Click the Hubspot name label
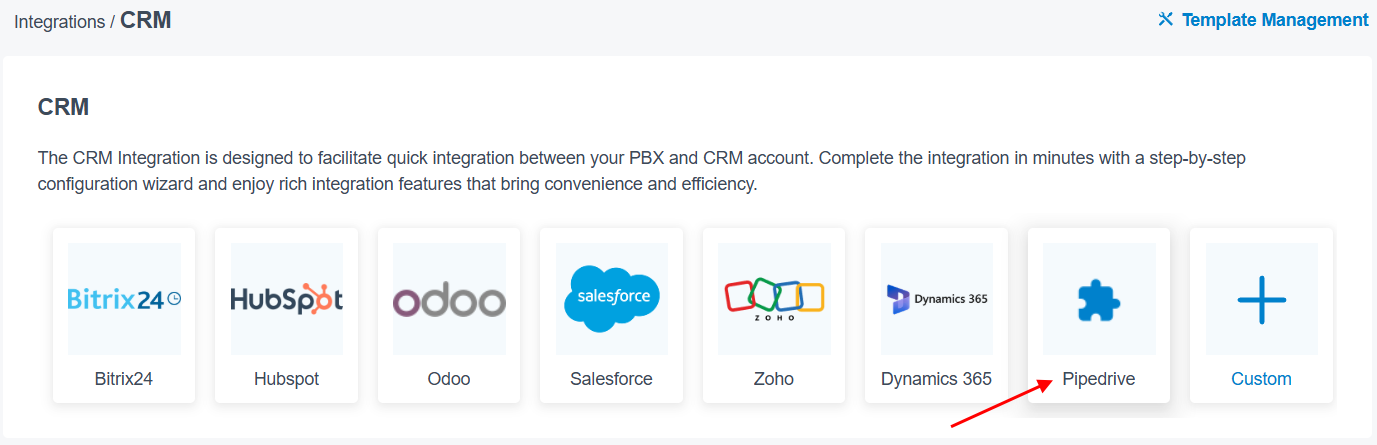This screenshot has height=445, width=1377. [x=287, y=379]
